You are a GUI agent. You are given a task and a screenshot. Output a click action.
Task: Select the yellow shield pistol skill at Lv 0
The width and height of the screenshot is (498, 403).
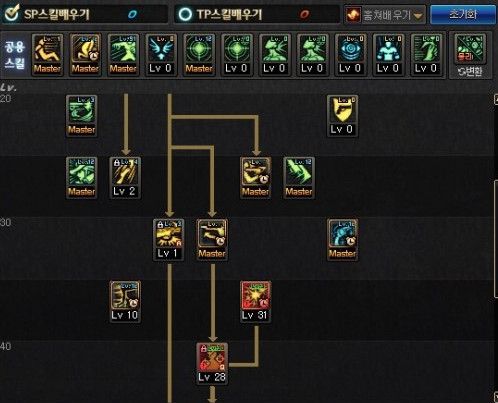tap(342, 116)
